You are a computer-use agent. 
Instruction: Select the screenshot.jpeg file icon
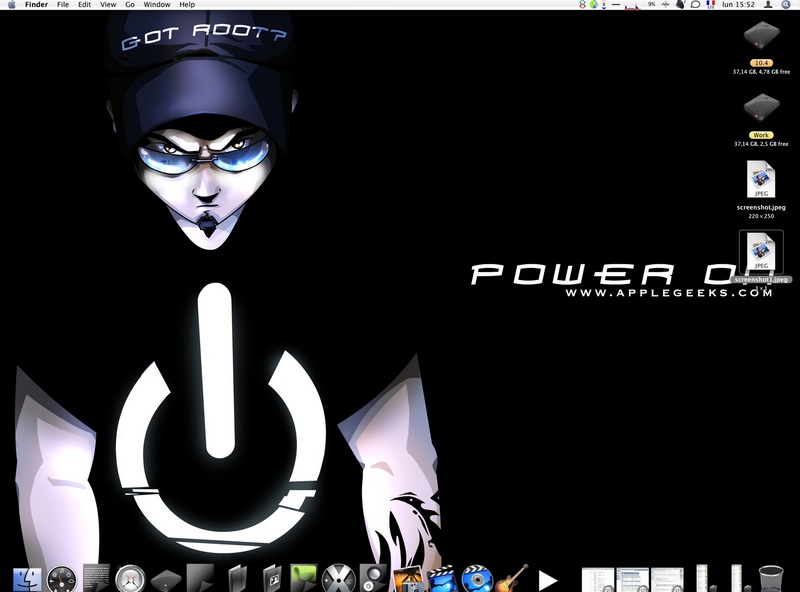click(761, 180)
